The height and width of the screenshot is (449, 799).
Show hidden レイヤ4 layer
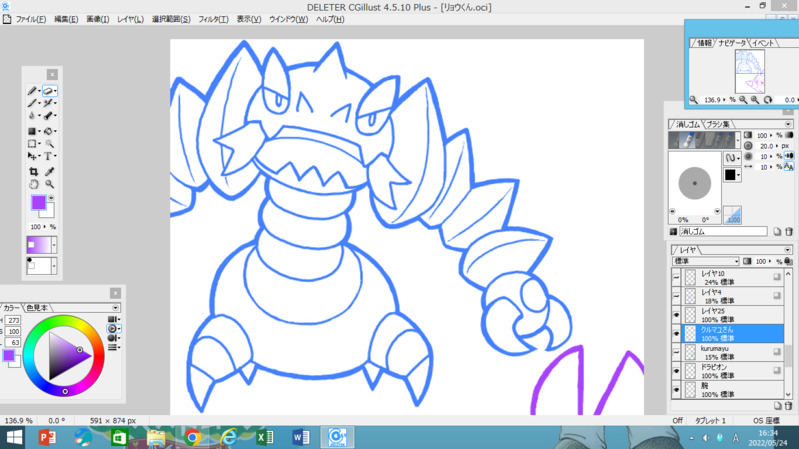(676, 296)
